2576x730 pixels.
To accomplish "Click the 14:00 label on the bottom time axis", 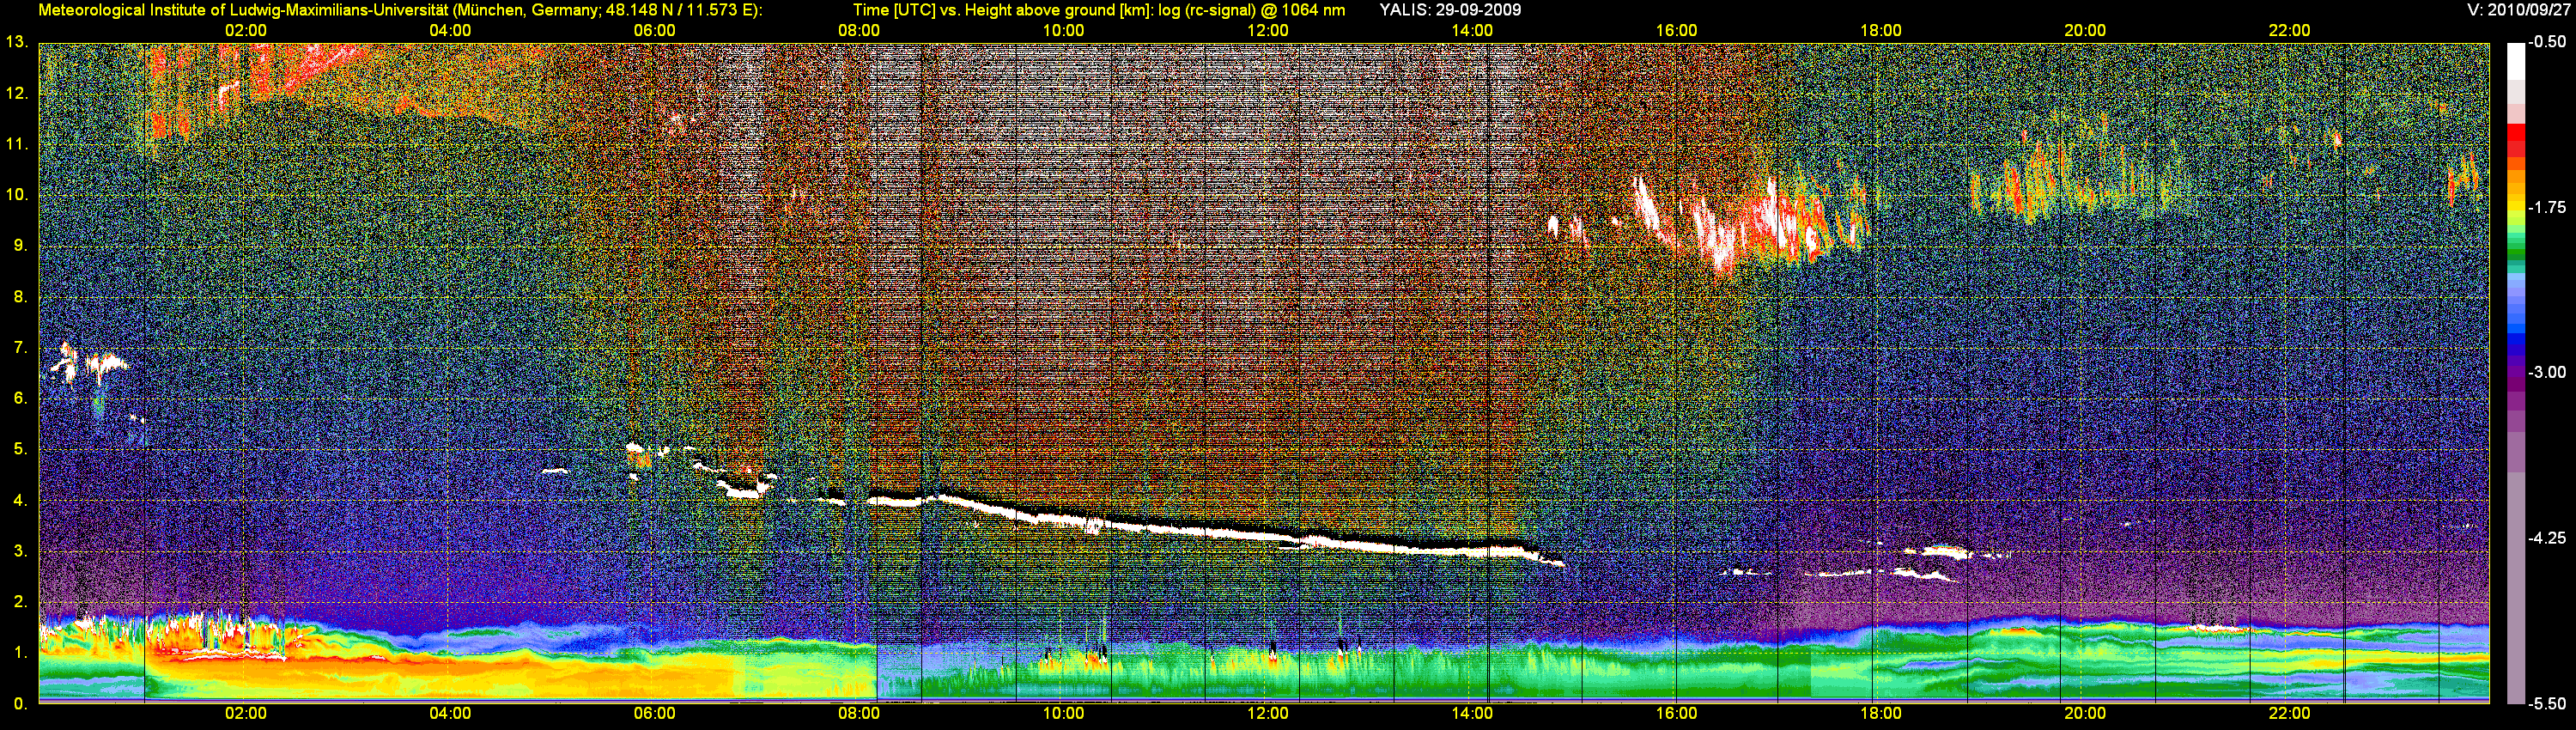I will pyautogui.click(x=1472, y=714).
